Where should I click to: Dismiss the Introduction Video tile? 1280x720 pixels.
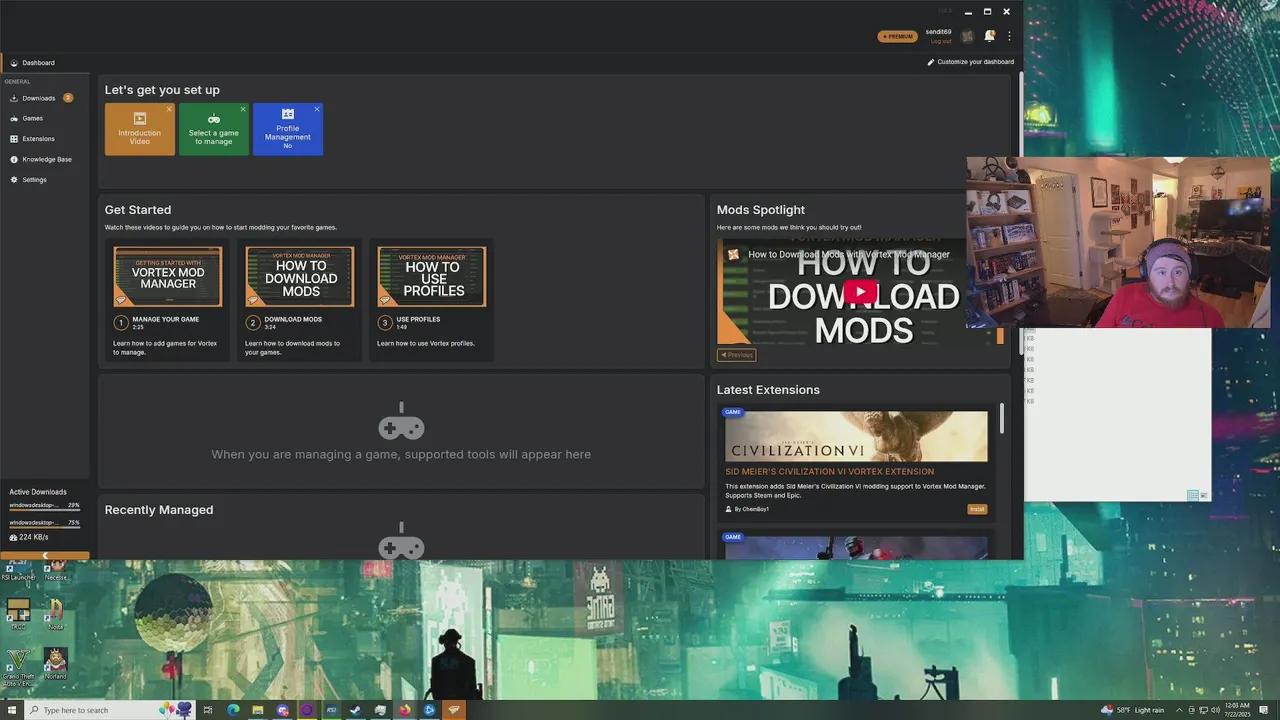pyautogui.click(x=169, y=109)
